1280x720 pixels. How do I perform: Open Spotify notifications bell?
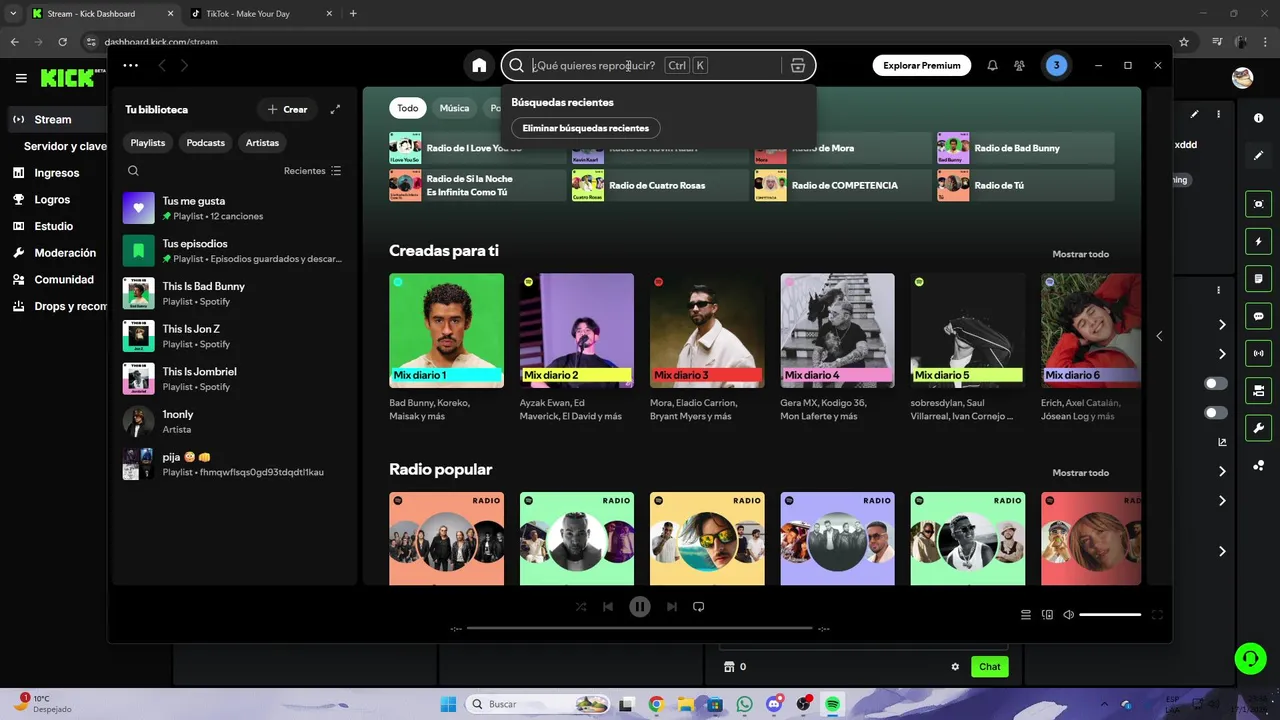992,65
